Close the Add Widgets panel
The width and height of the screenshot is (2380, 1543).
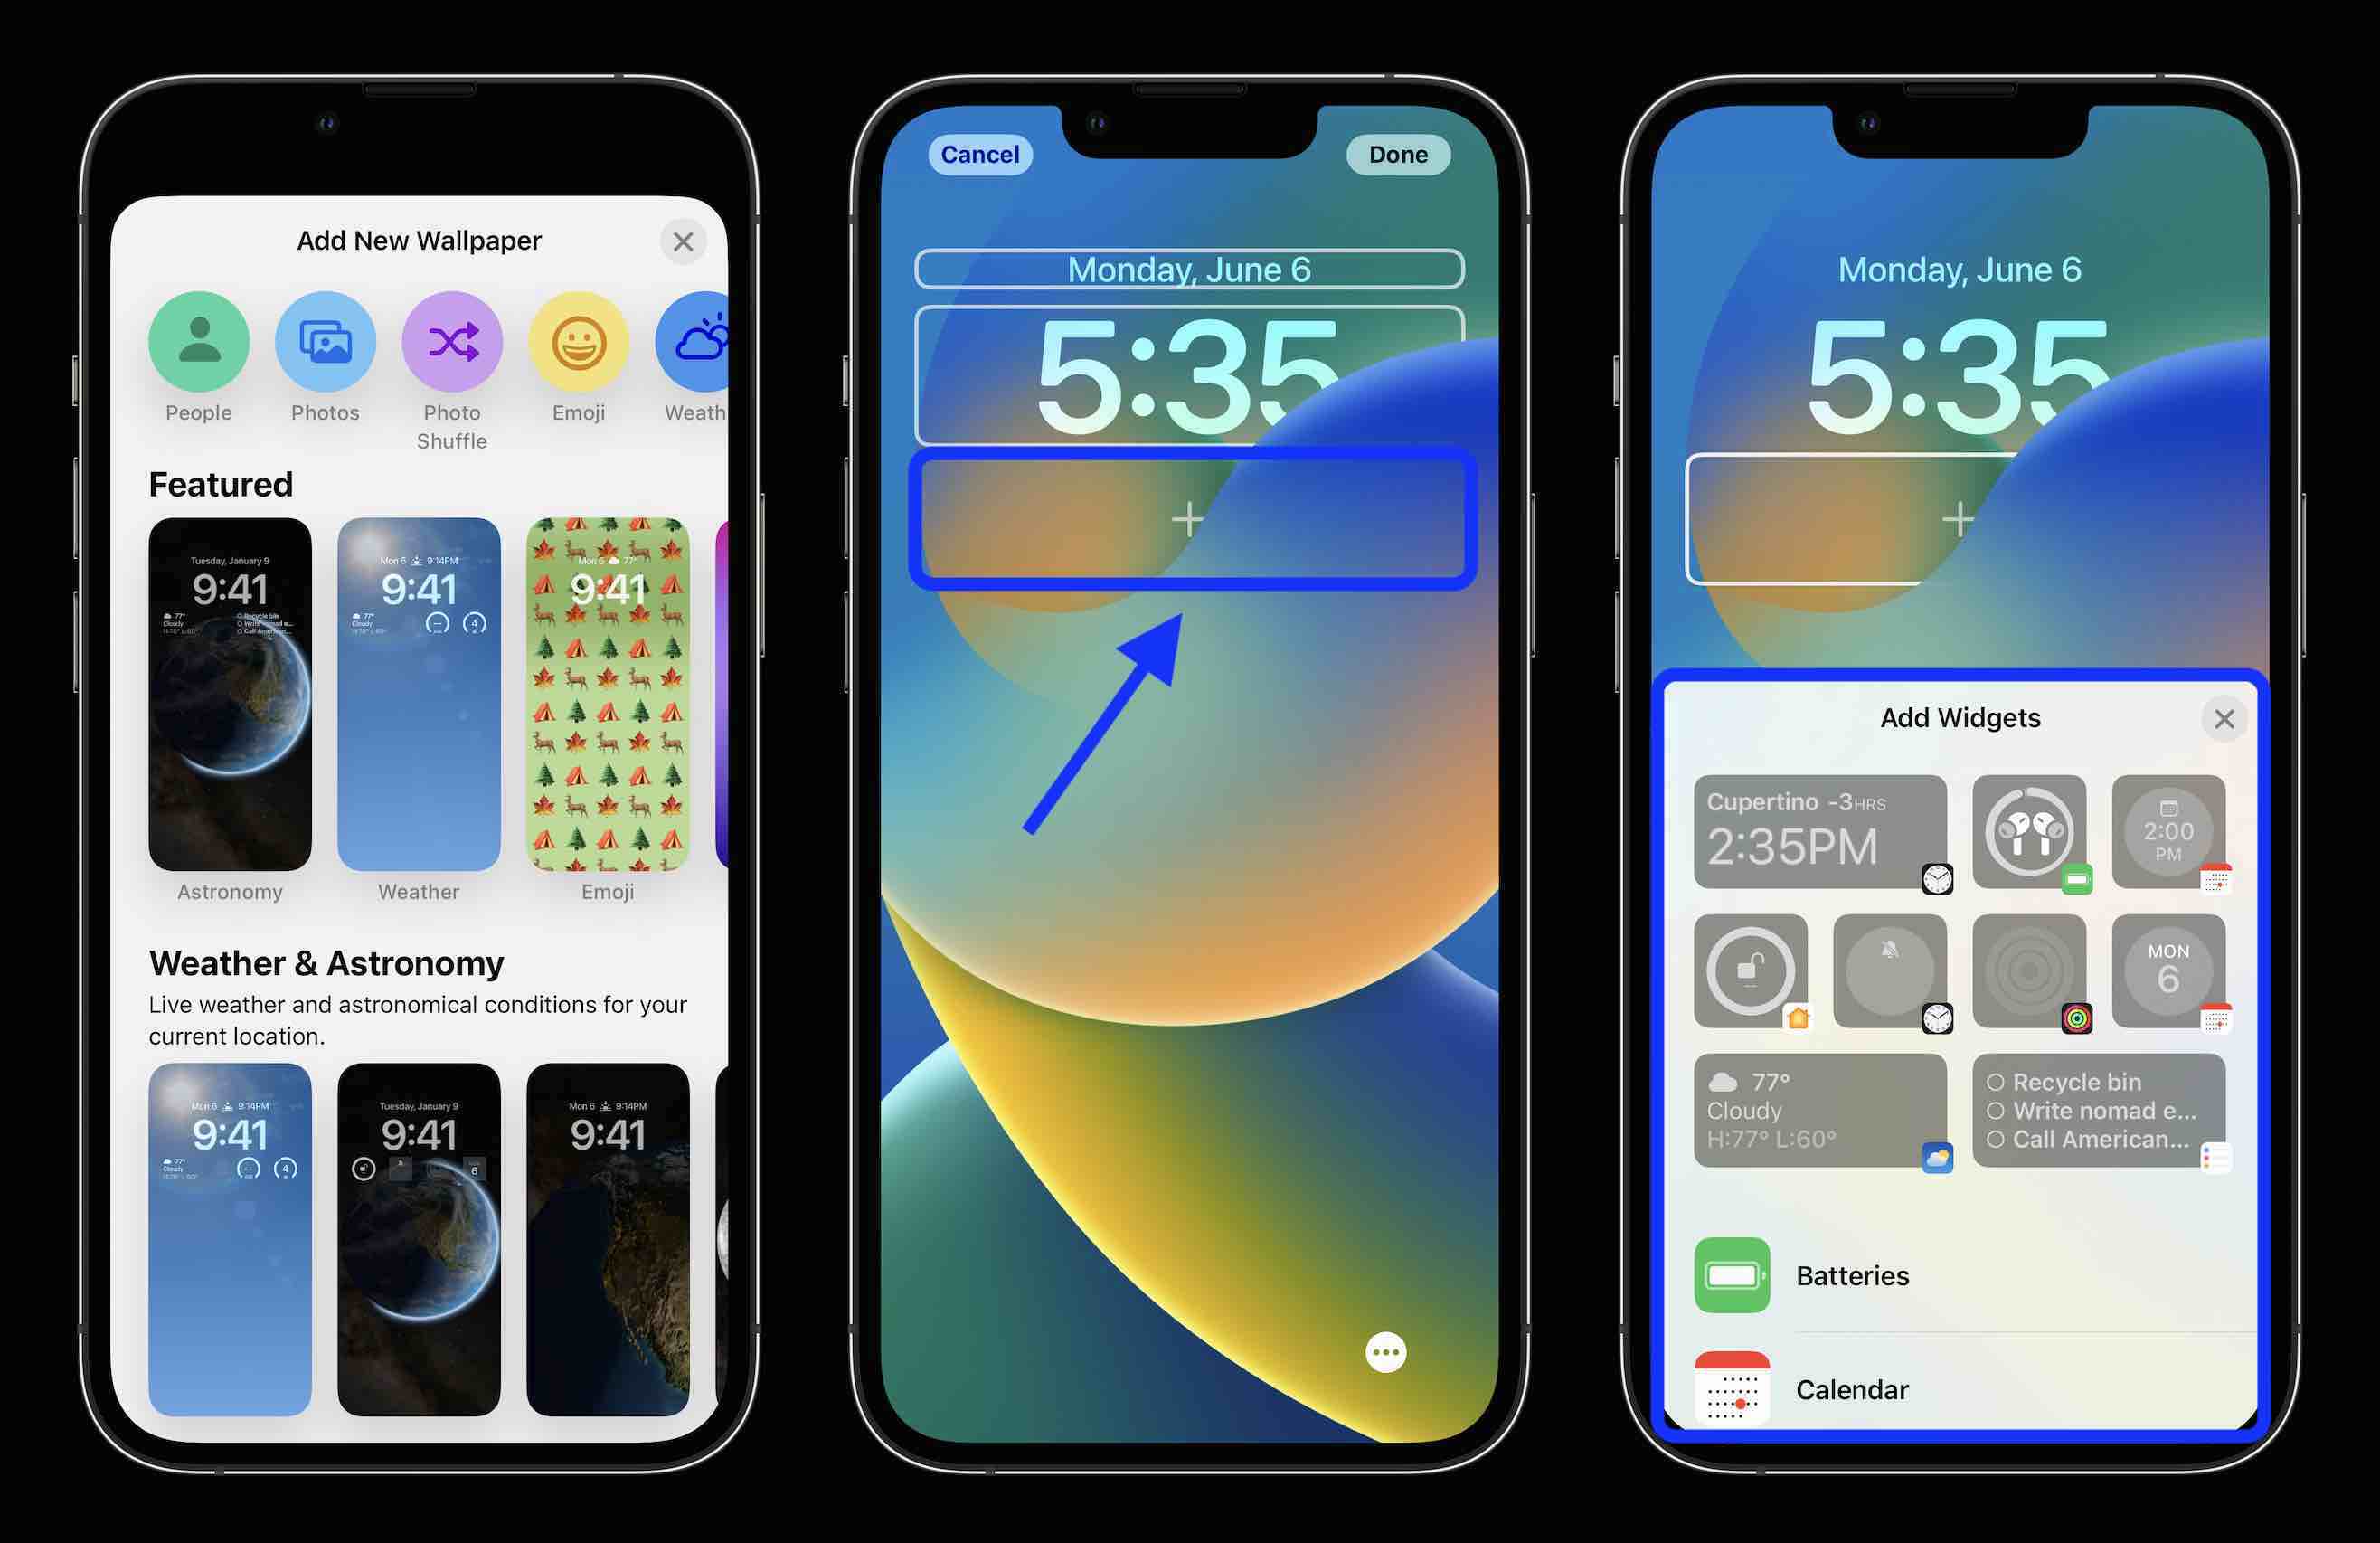[x=2222, y=717]
